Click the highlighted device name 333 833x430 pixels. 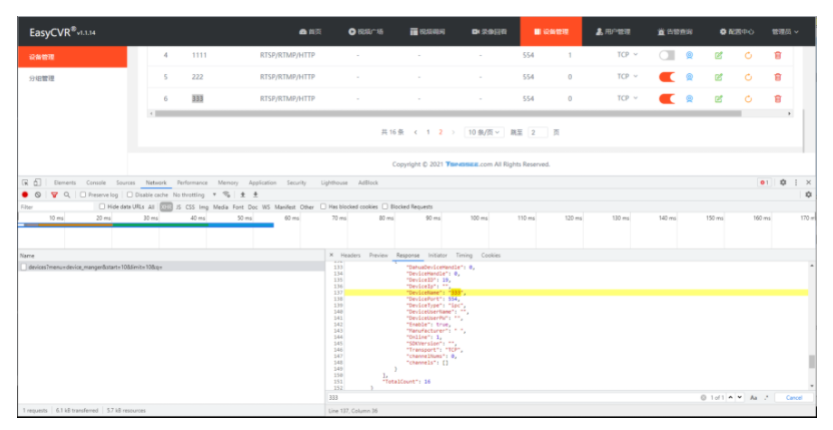[197, 99]
